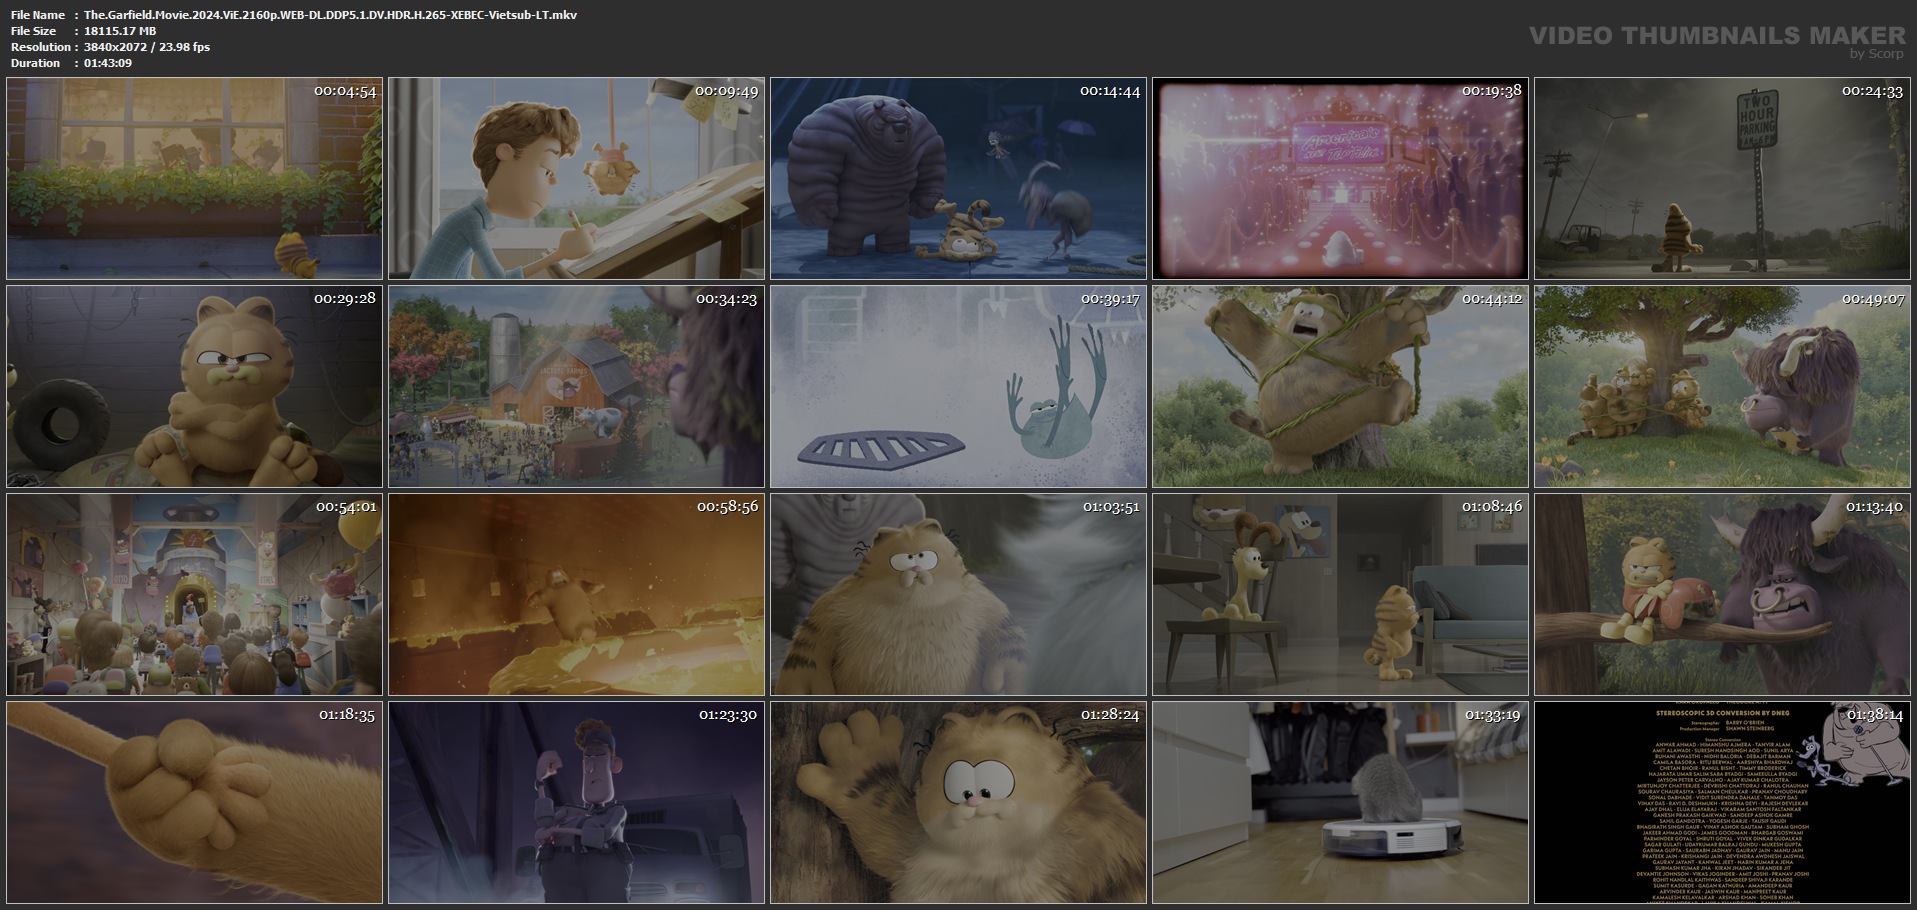Click the 00:44:12 thumbnail of cat tied to tree
Viewport: 1917px width, 910px height.
pos(1340,386)
